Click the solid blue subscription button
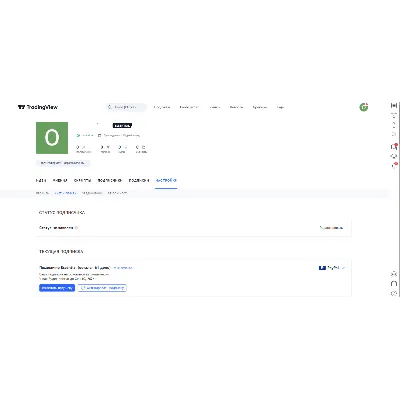The width and height of the screenshot is (400, 400). pyautogui.click(x=57, y=288)
